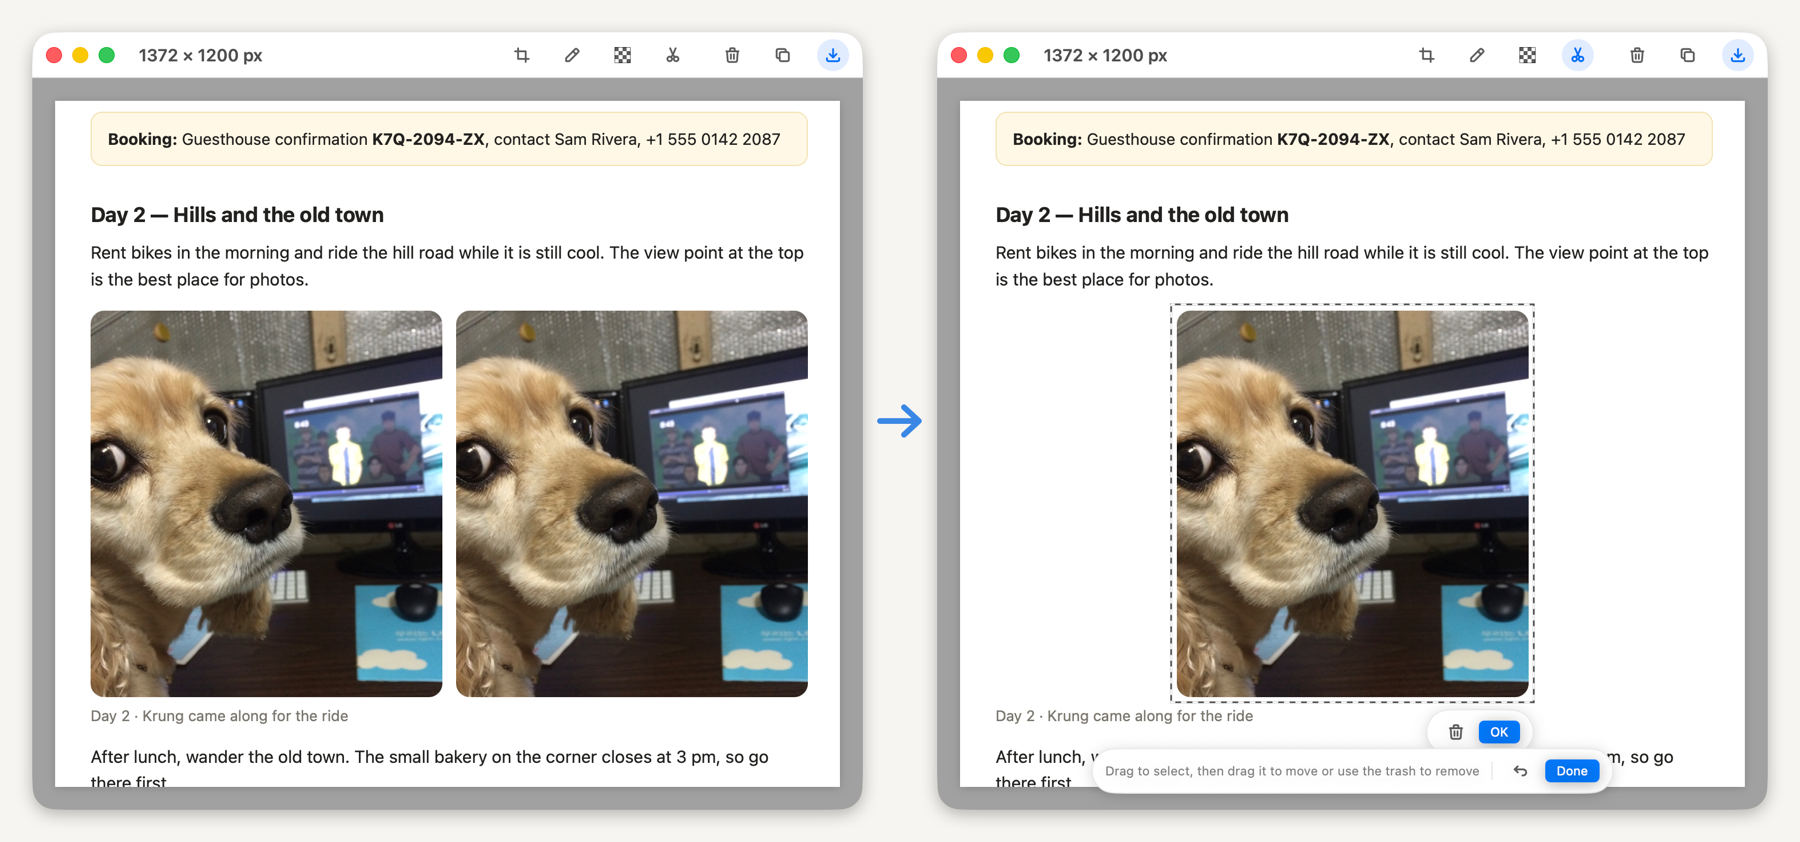Click the 'Rent bikes in the morning' paragraph, right window

point(1353,266)
